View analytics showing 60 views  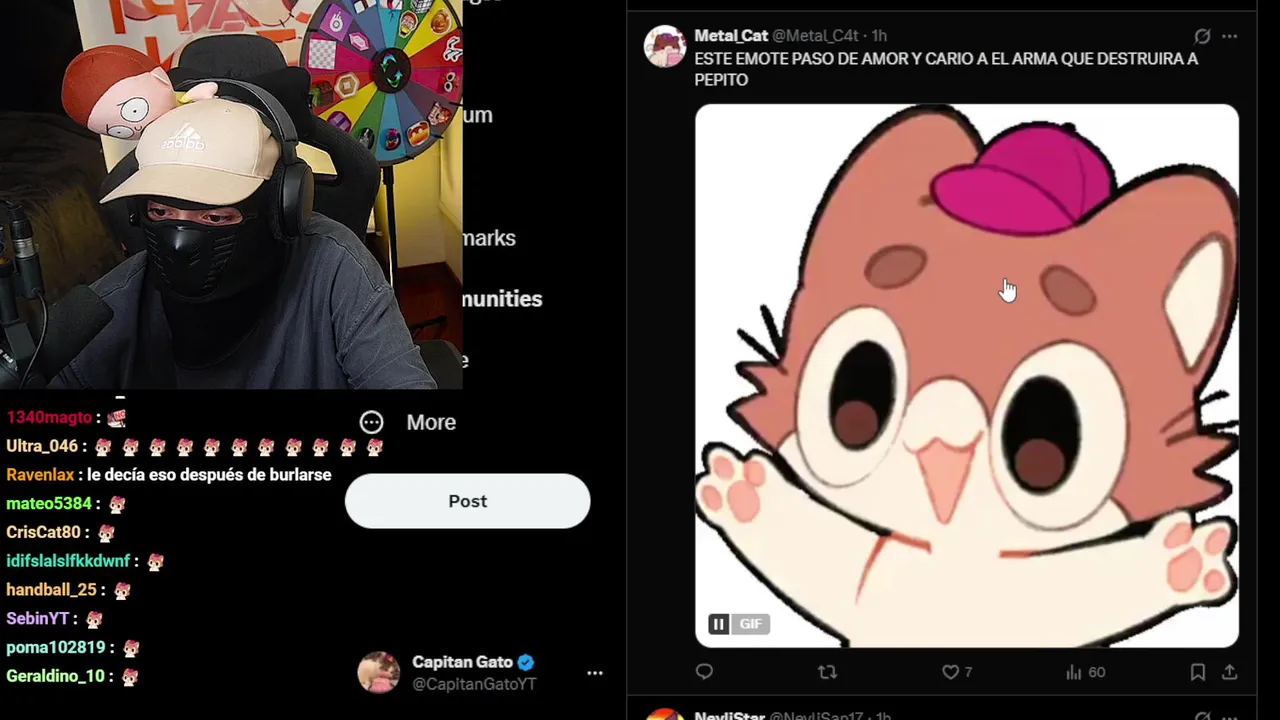1085,672
